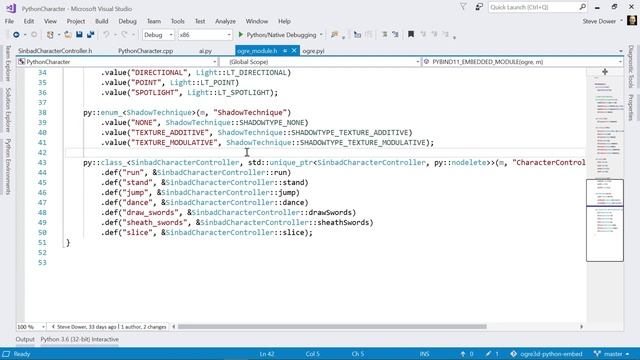
Task: Open the PythonCharacter project scope dropdown
Action: click(117, 62)
